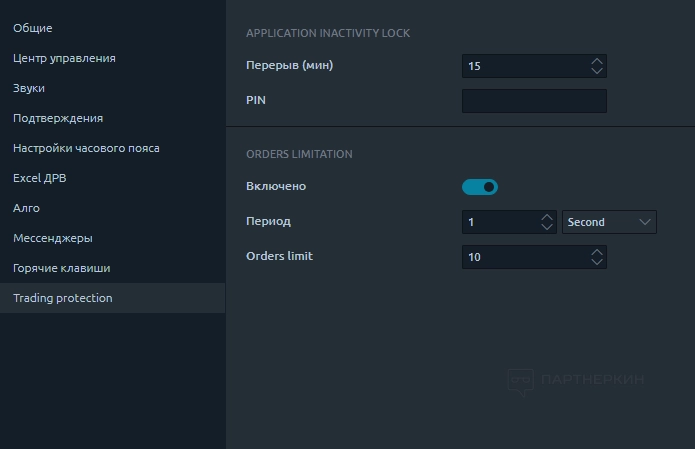The image size is (695, 449).
Task: Open the Общие settings section
Action: 33,28
